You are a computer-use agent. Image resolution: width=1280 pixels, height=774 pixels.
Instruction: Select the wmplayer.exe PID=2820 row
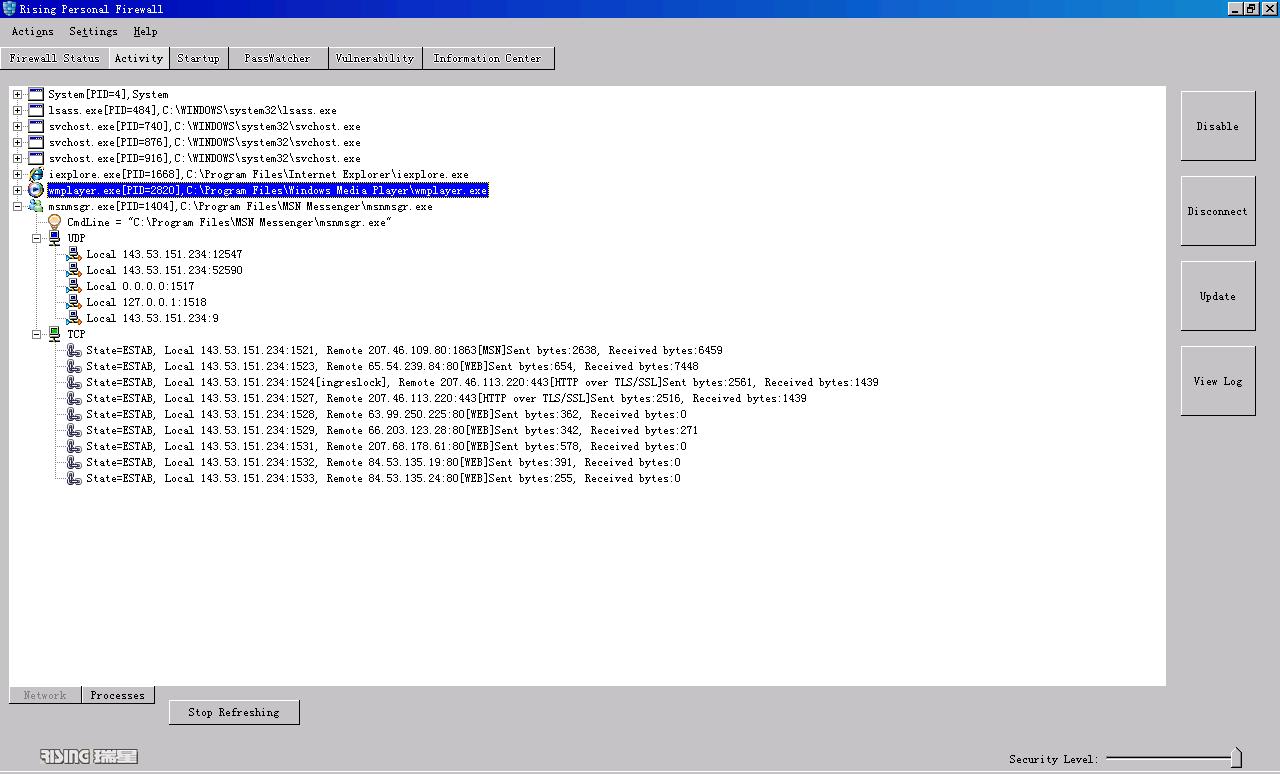(x=268, y=190)
